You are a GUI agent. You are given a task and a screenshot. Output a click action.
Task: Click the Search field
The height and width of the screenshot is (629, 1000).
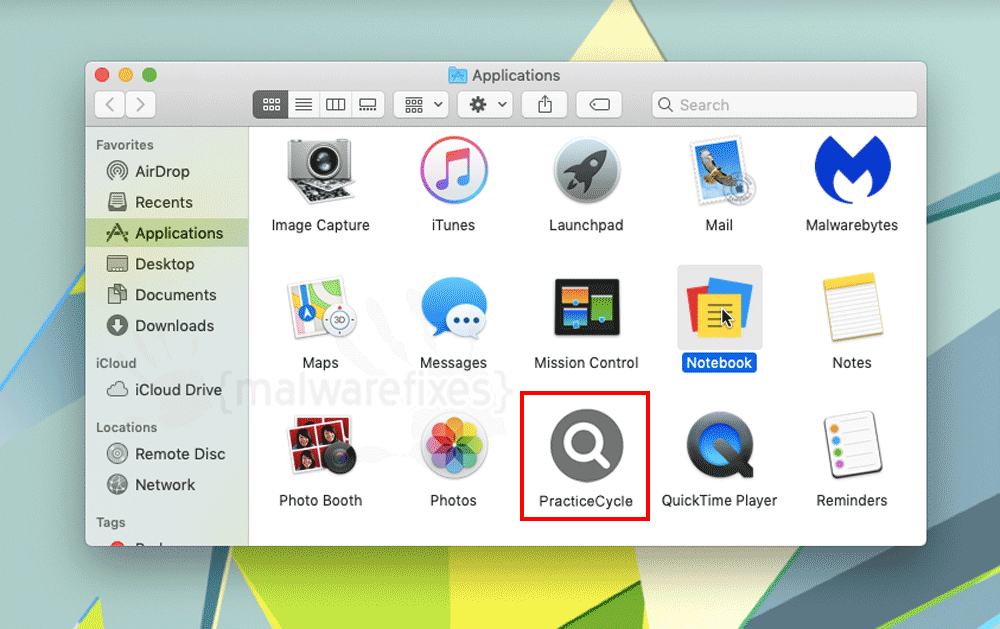click(x=784, y=105)
